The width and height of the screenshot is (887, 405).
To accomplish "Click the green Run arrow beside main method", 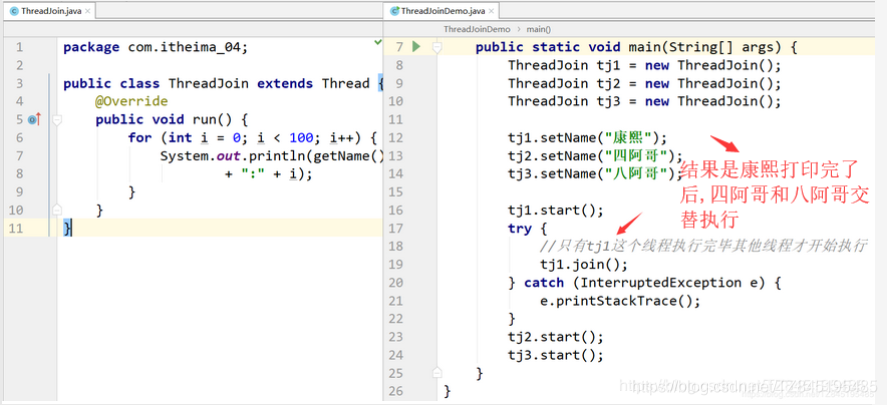I will [x=416, y=47].
